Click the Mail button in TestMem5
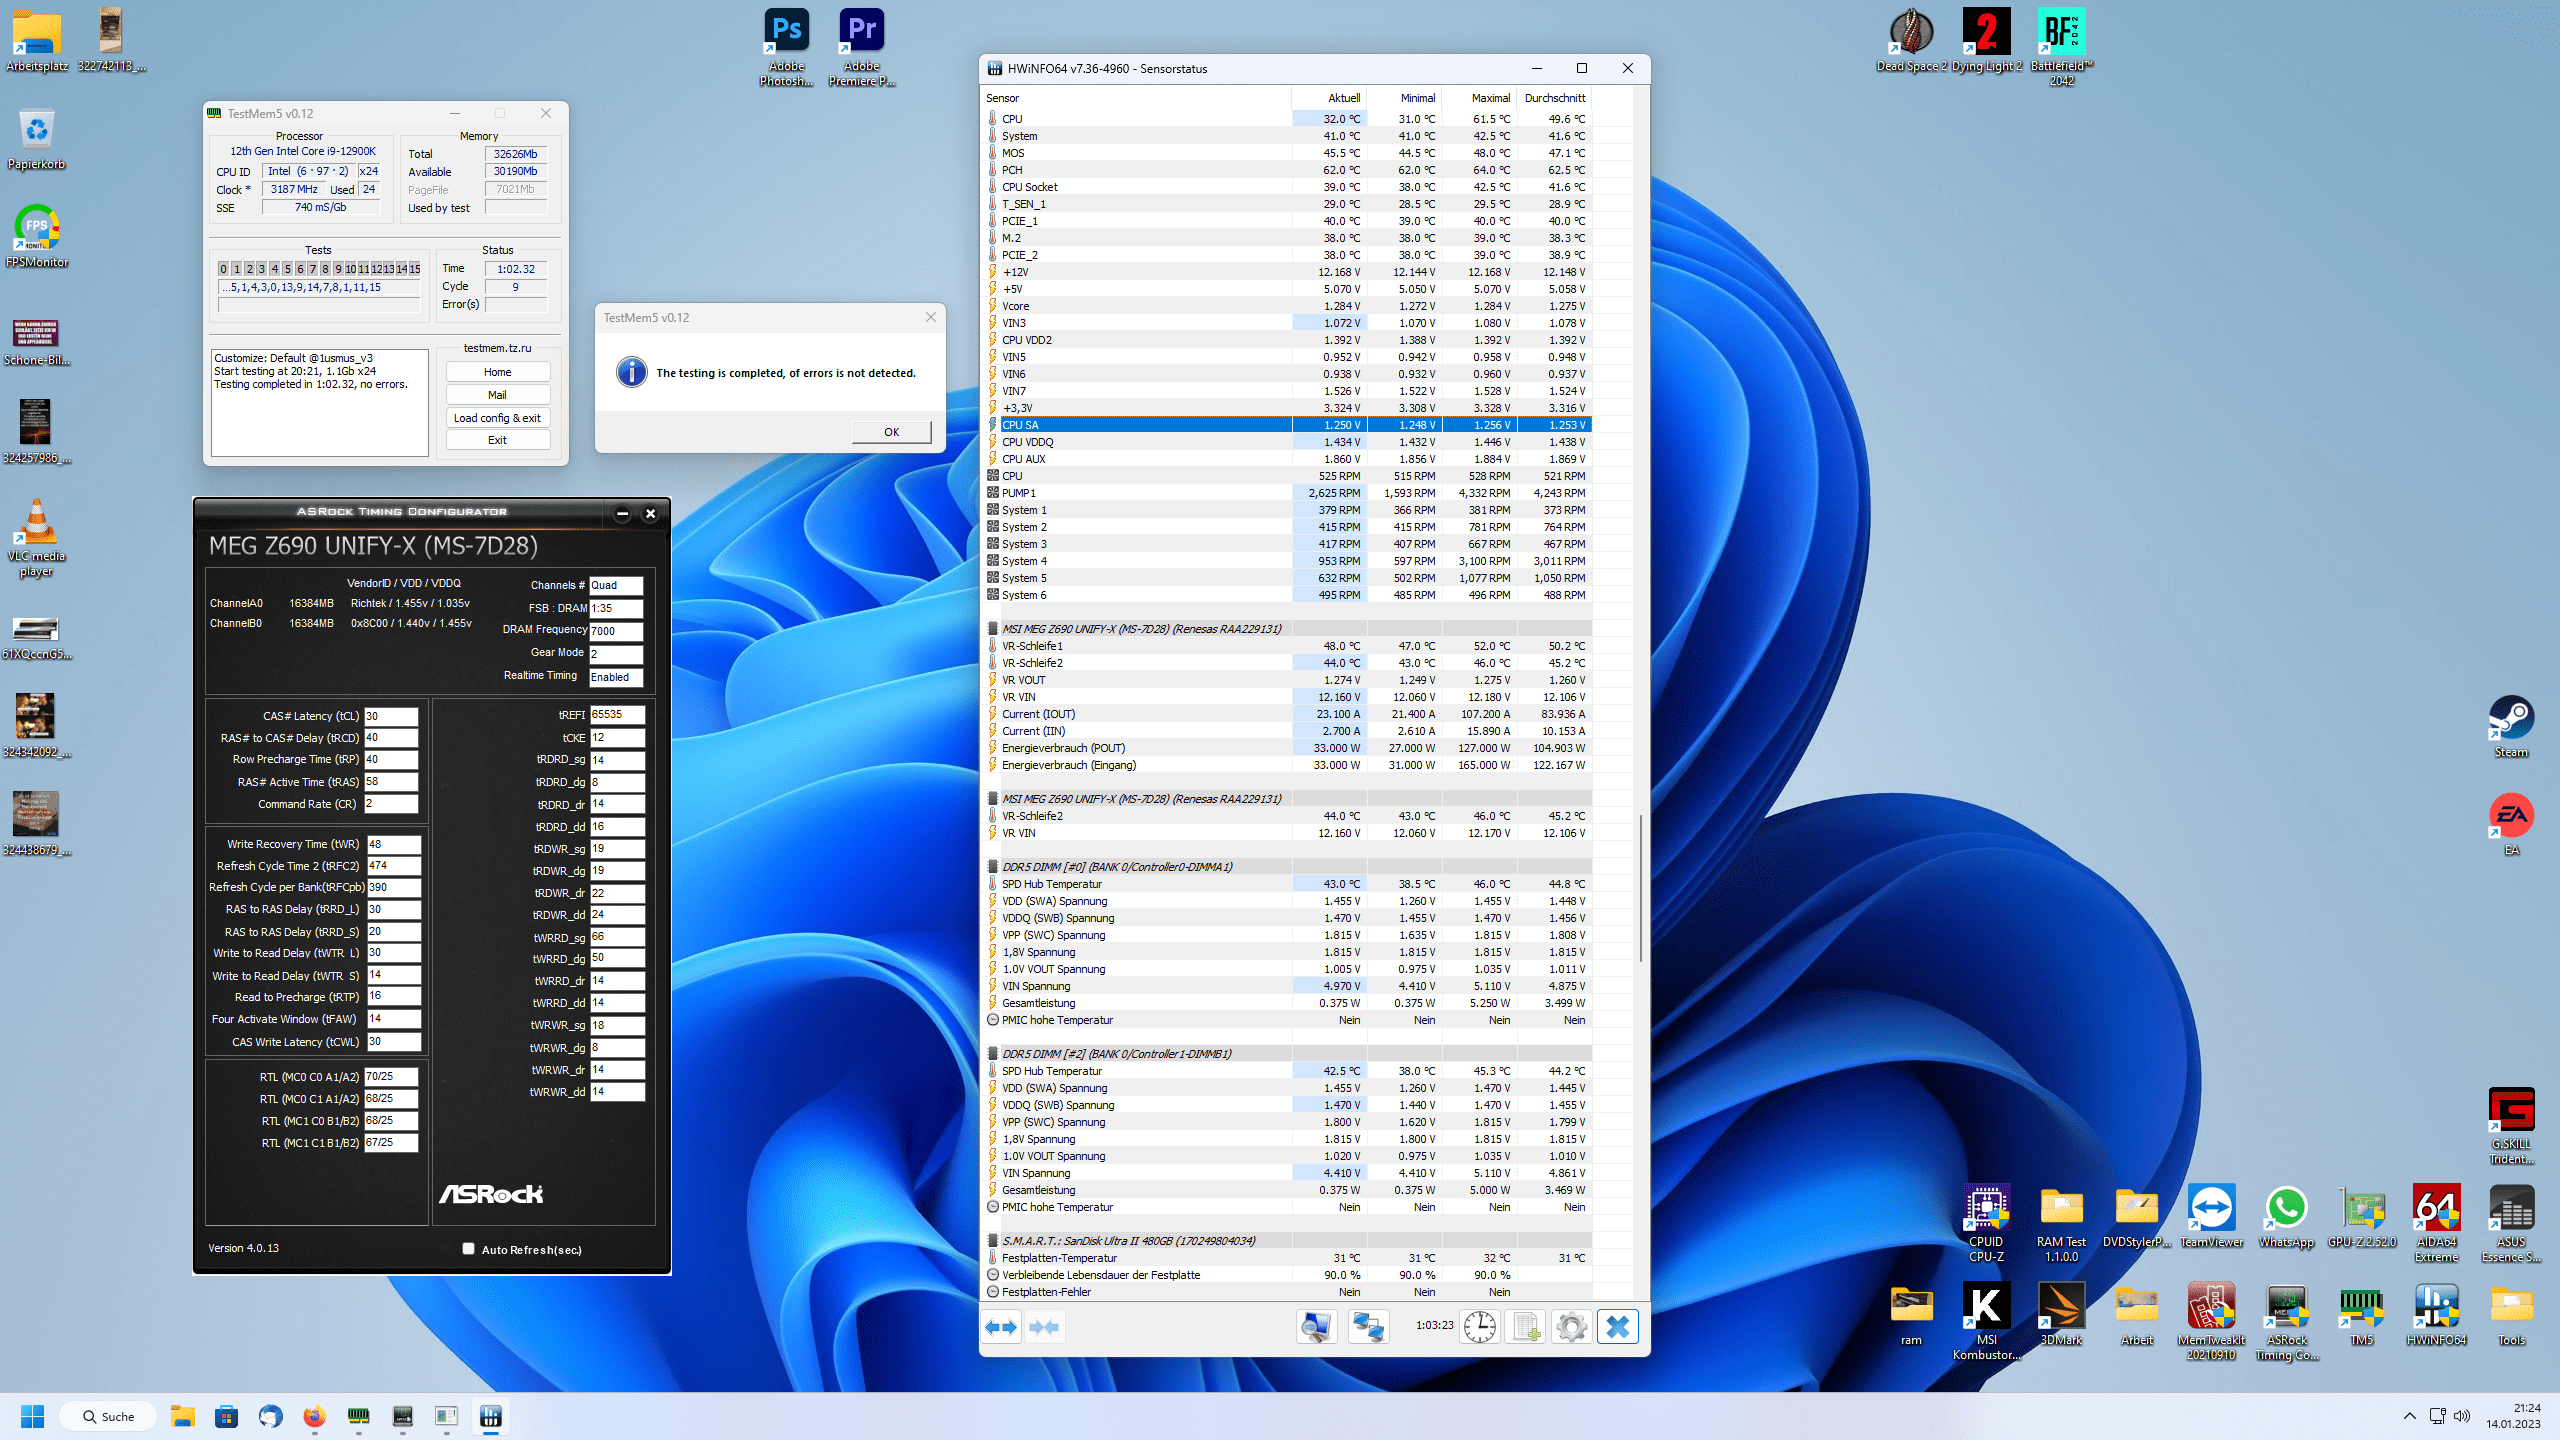The height and width of the screenshot is (1440, 2560). coord(497,395)
